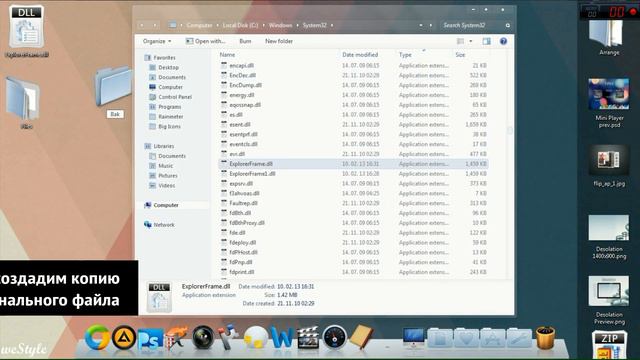Click Windows in the breadcrumb path
The height and width of the screenshot is (360, 640).
pos(280,25)
